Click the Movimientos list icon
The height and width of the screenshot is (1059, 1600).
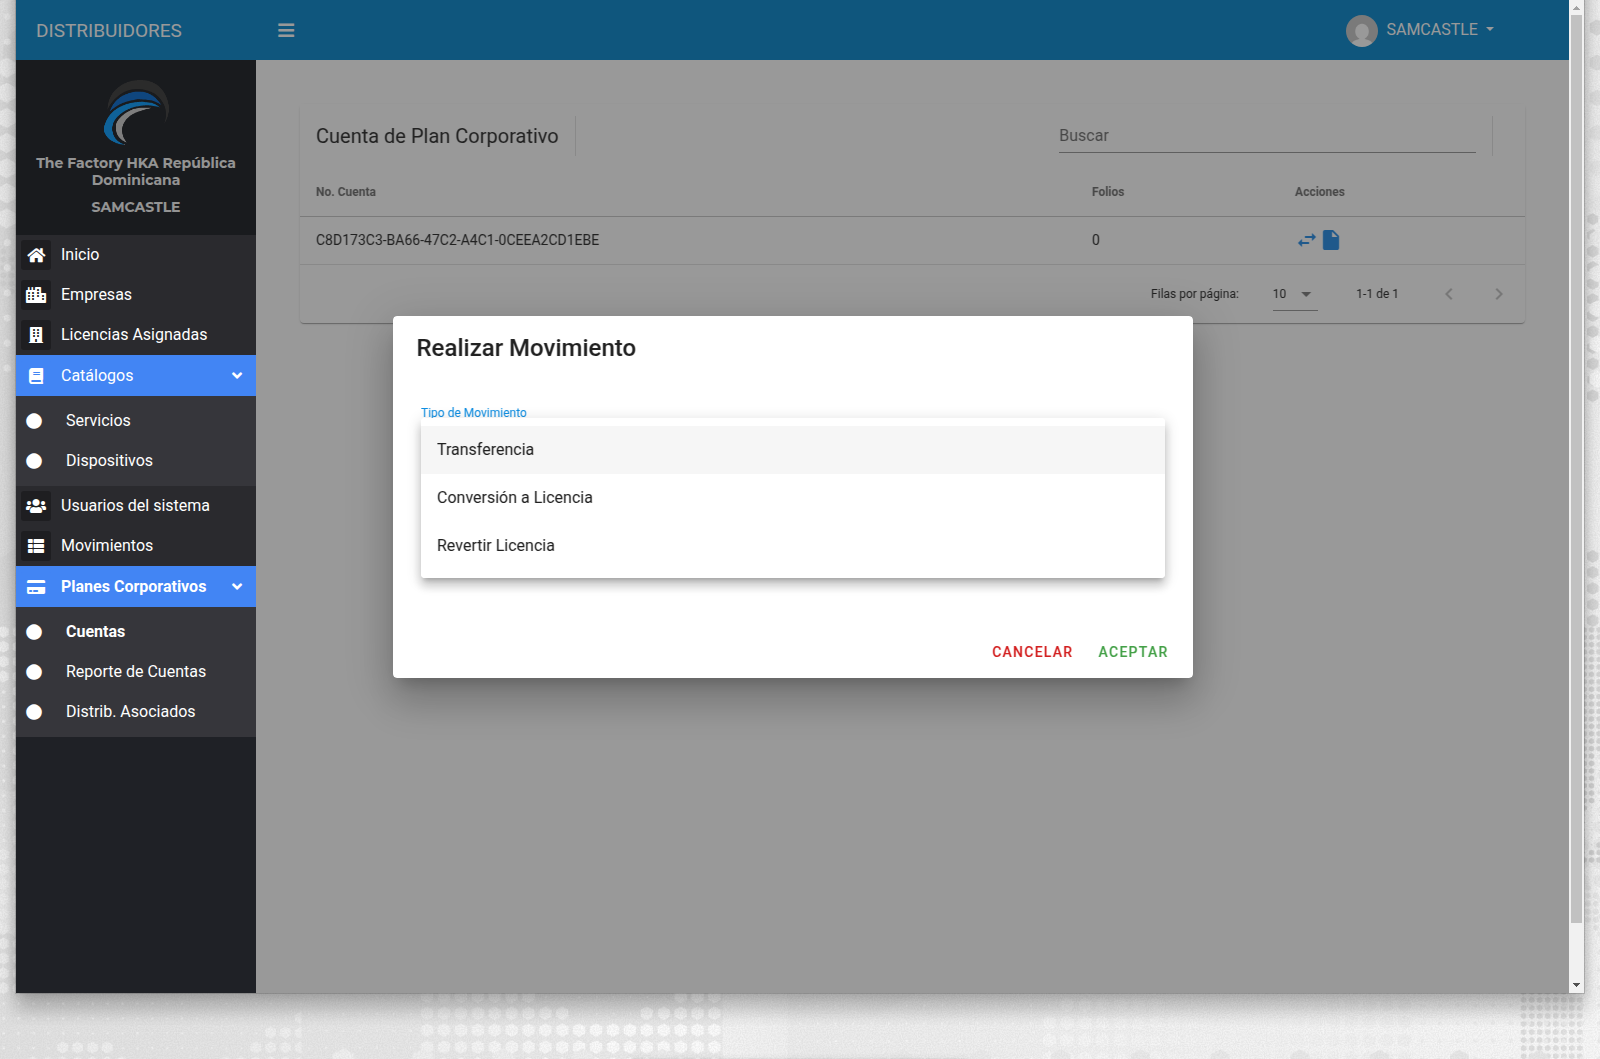pyautogui.click(x=36, y=546)
